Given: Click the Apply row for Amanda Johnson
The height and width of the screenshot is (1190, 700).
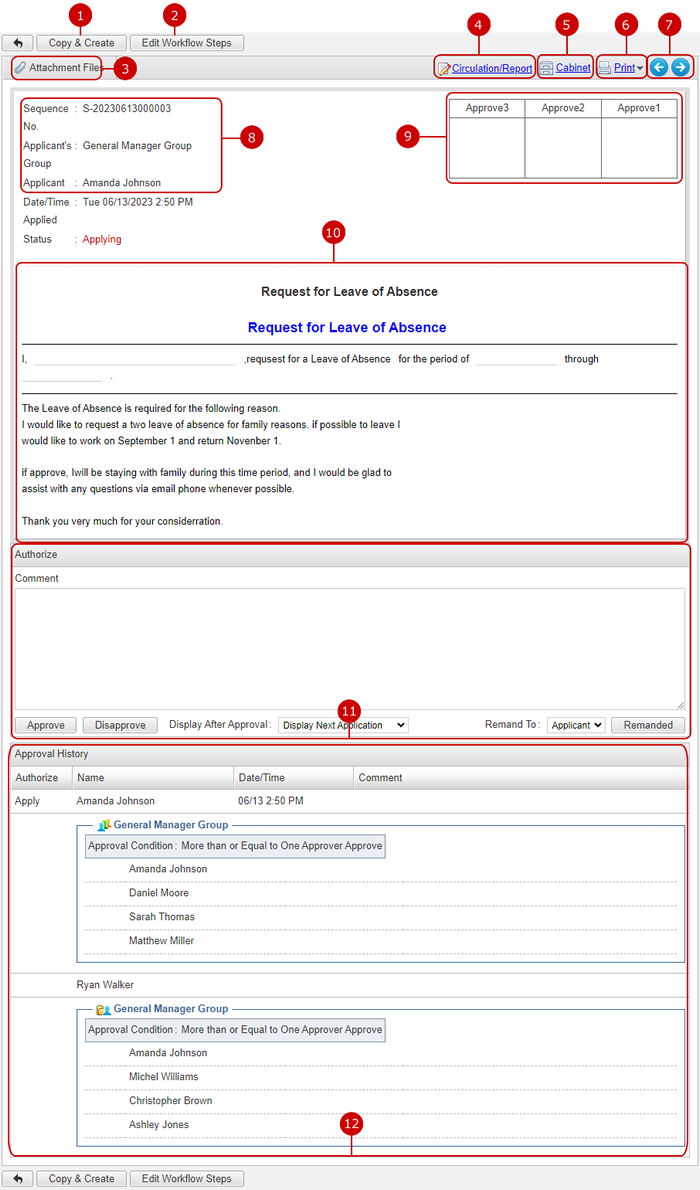Looking at the screenshot, I should point(349,801).
